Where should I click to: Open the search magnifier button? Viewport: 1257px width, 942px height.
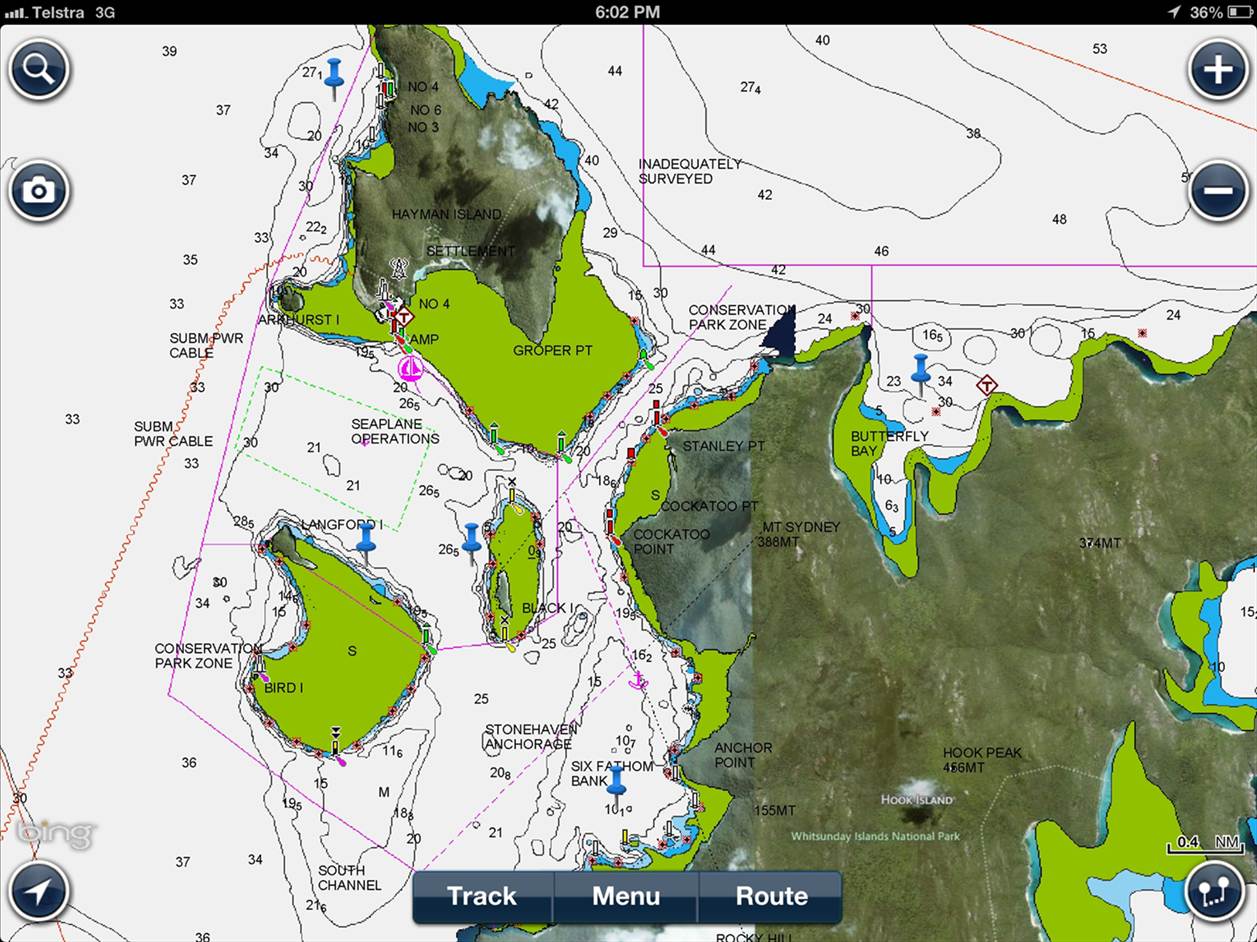pos(39,70)
